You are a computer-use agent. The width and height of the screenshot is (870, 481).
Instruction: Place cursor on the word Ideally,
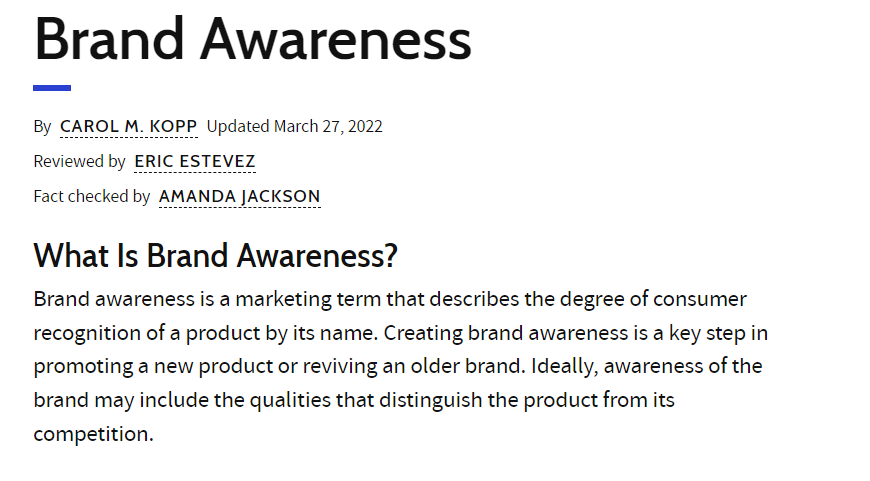point(564,367)
